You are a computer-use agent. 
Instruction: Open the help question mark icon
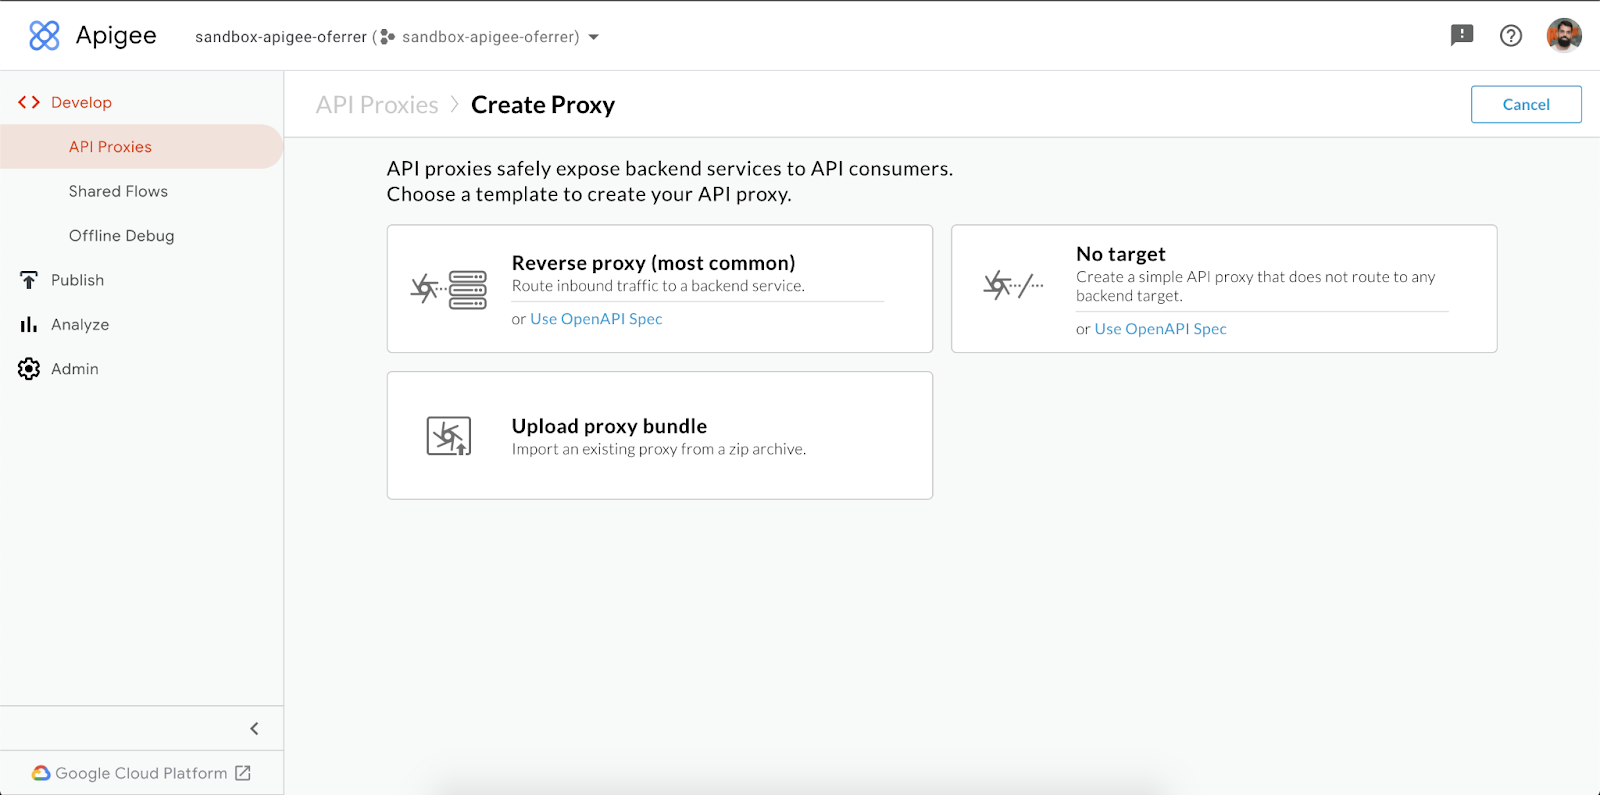[1511, 36]
